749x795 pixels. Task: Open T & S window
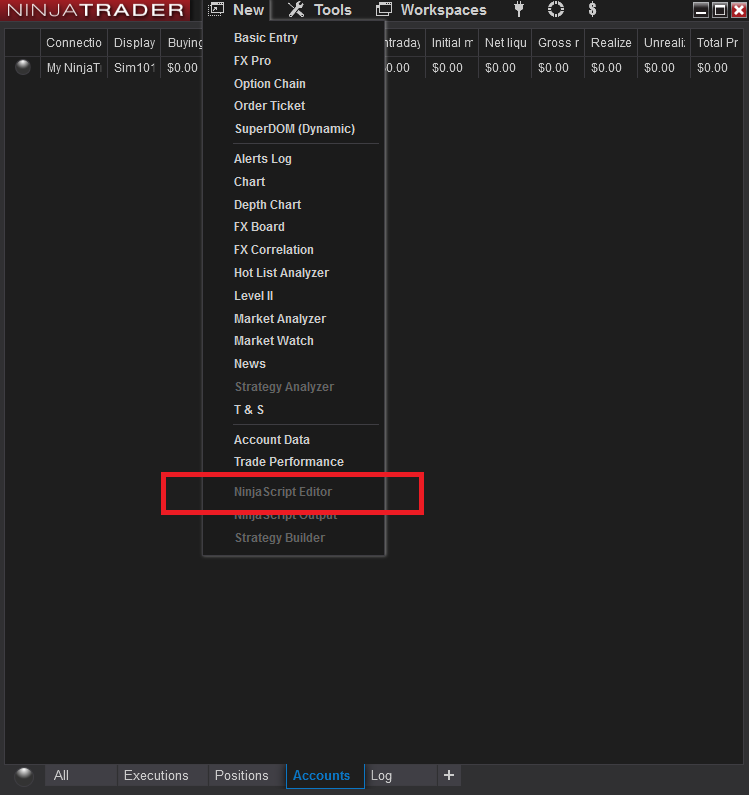tap(249, 410)
